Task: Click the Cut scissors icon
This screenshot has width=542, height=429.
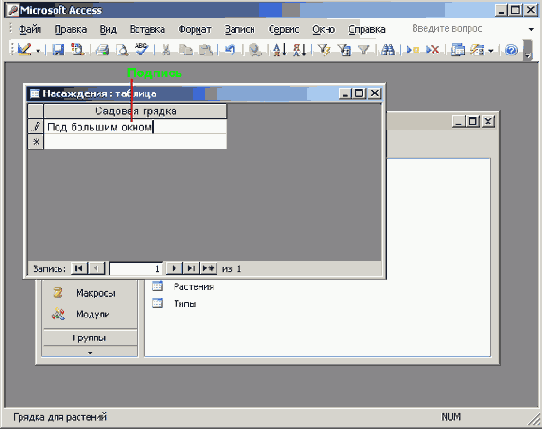Action: [166, 50]
